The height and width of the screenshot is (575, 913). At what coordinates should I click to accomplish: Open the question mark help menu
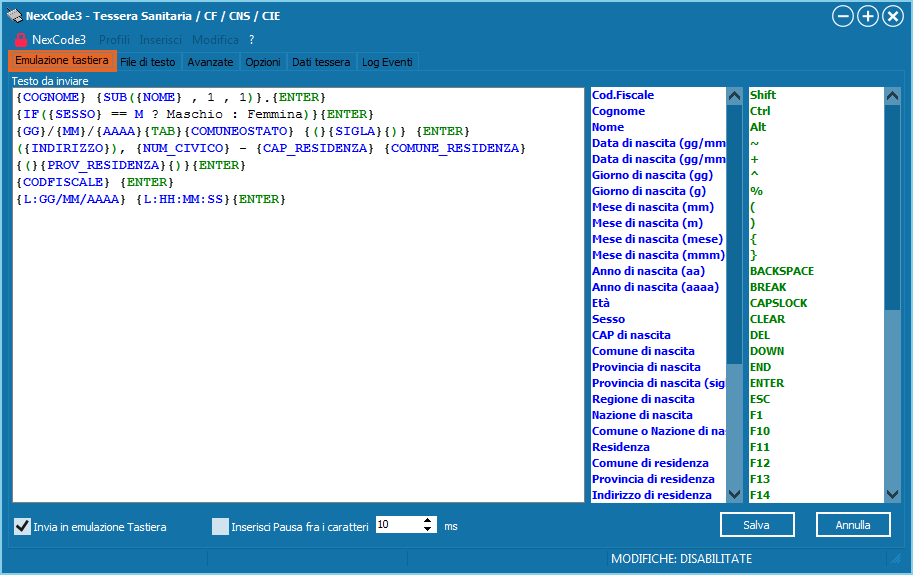tap(252, 40)
